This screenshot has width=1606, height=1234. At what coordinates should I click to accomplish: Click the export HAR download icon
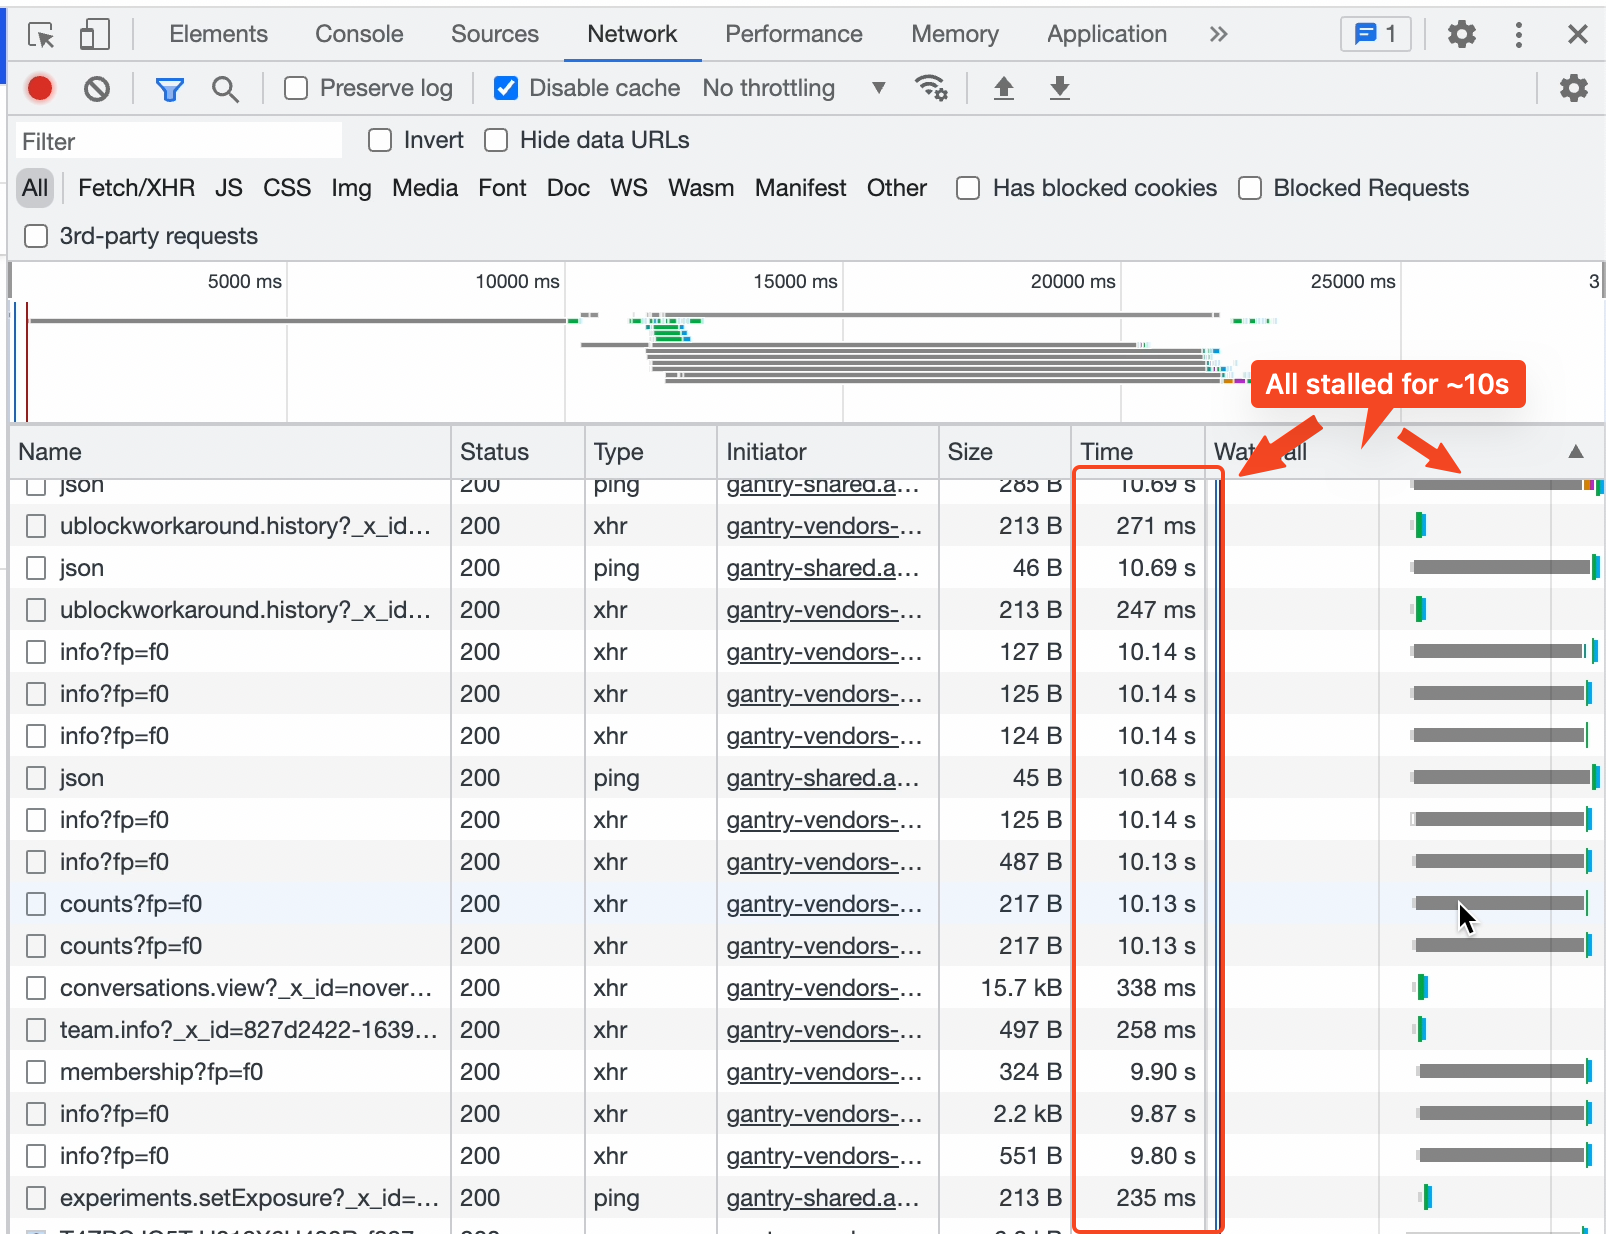click(x=1059, y=89)
